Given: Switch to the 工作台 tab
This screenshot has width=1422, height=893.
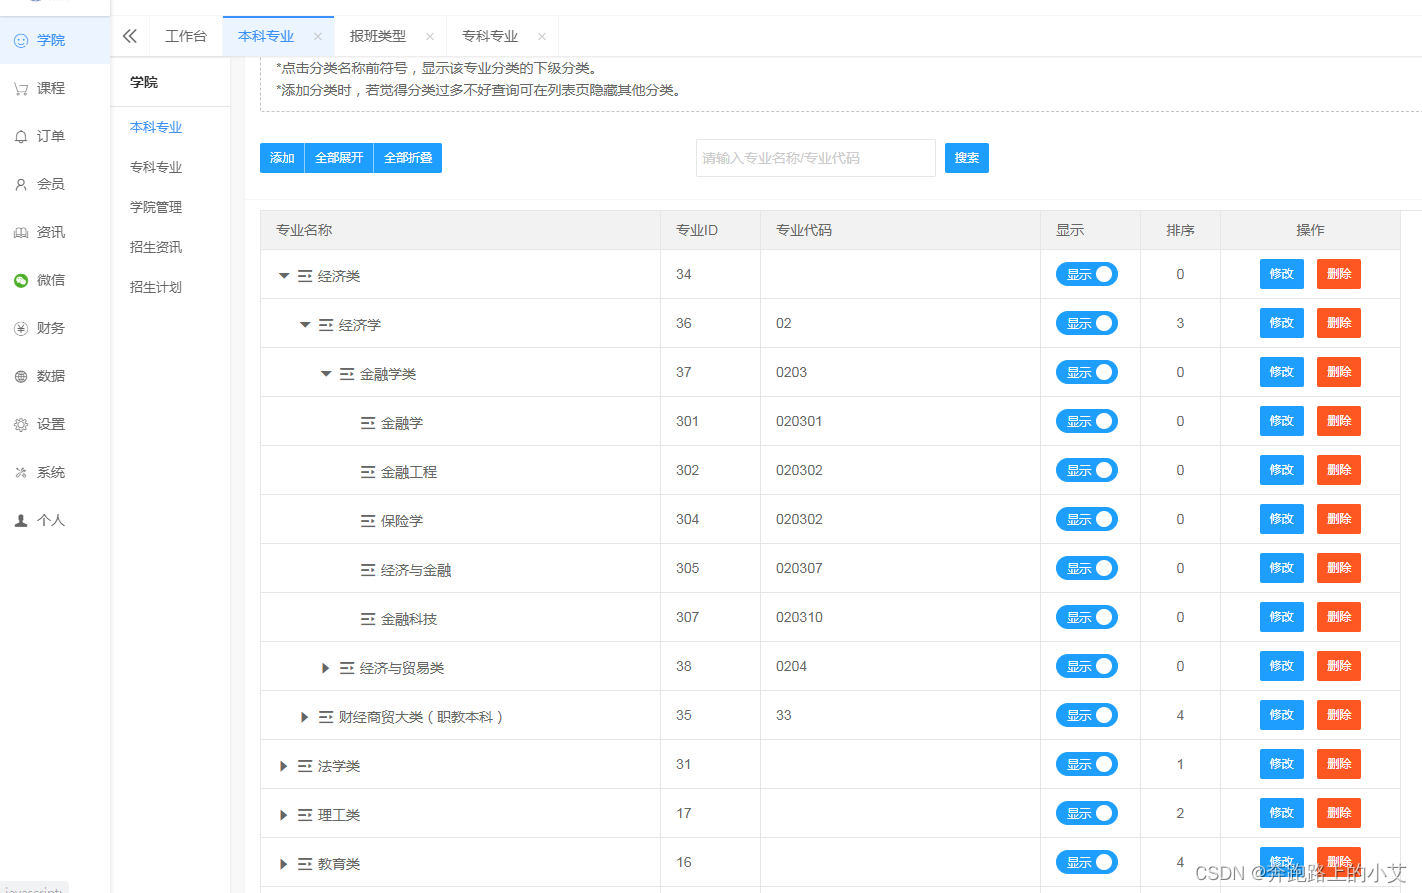Looking at the screenshot, I should 186,36.
